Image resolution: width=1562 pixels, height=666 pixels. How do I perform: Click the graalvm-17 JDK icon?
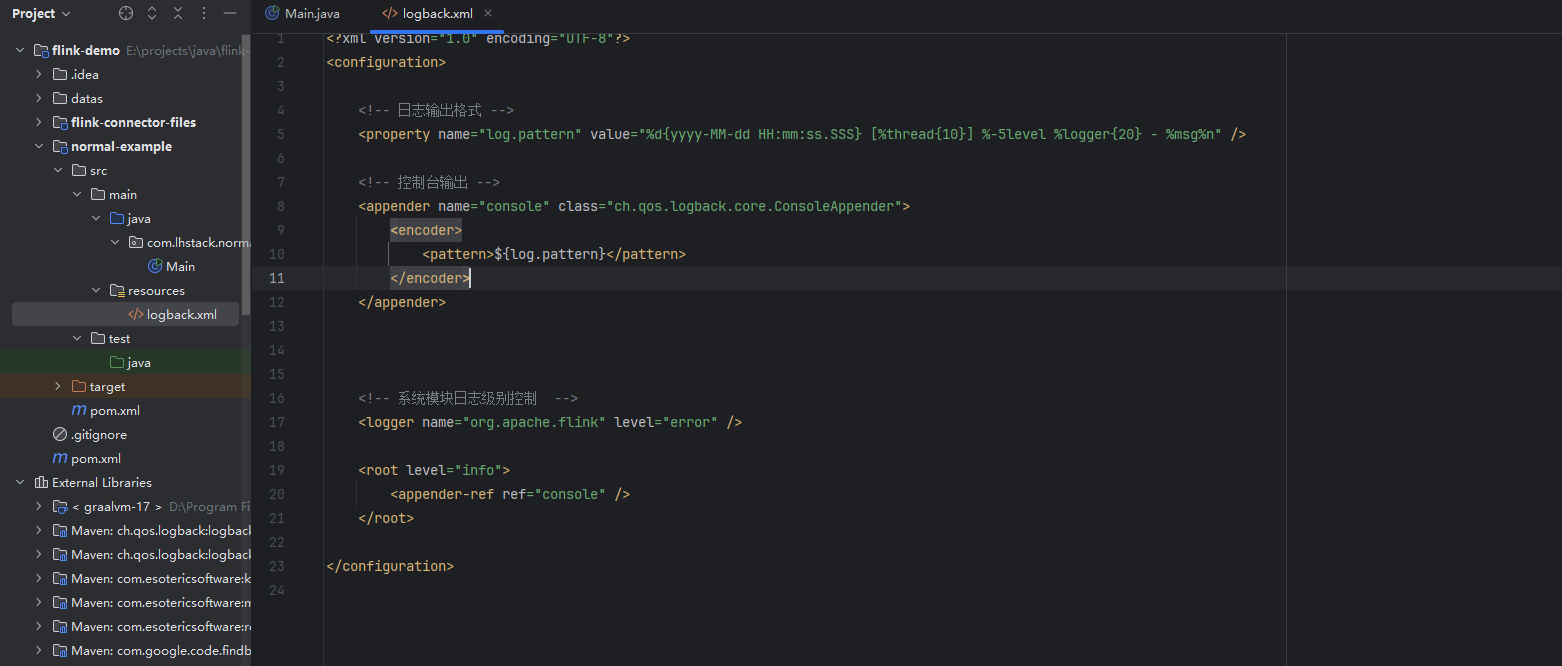(x=60, y=506)
